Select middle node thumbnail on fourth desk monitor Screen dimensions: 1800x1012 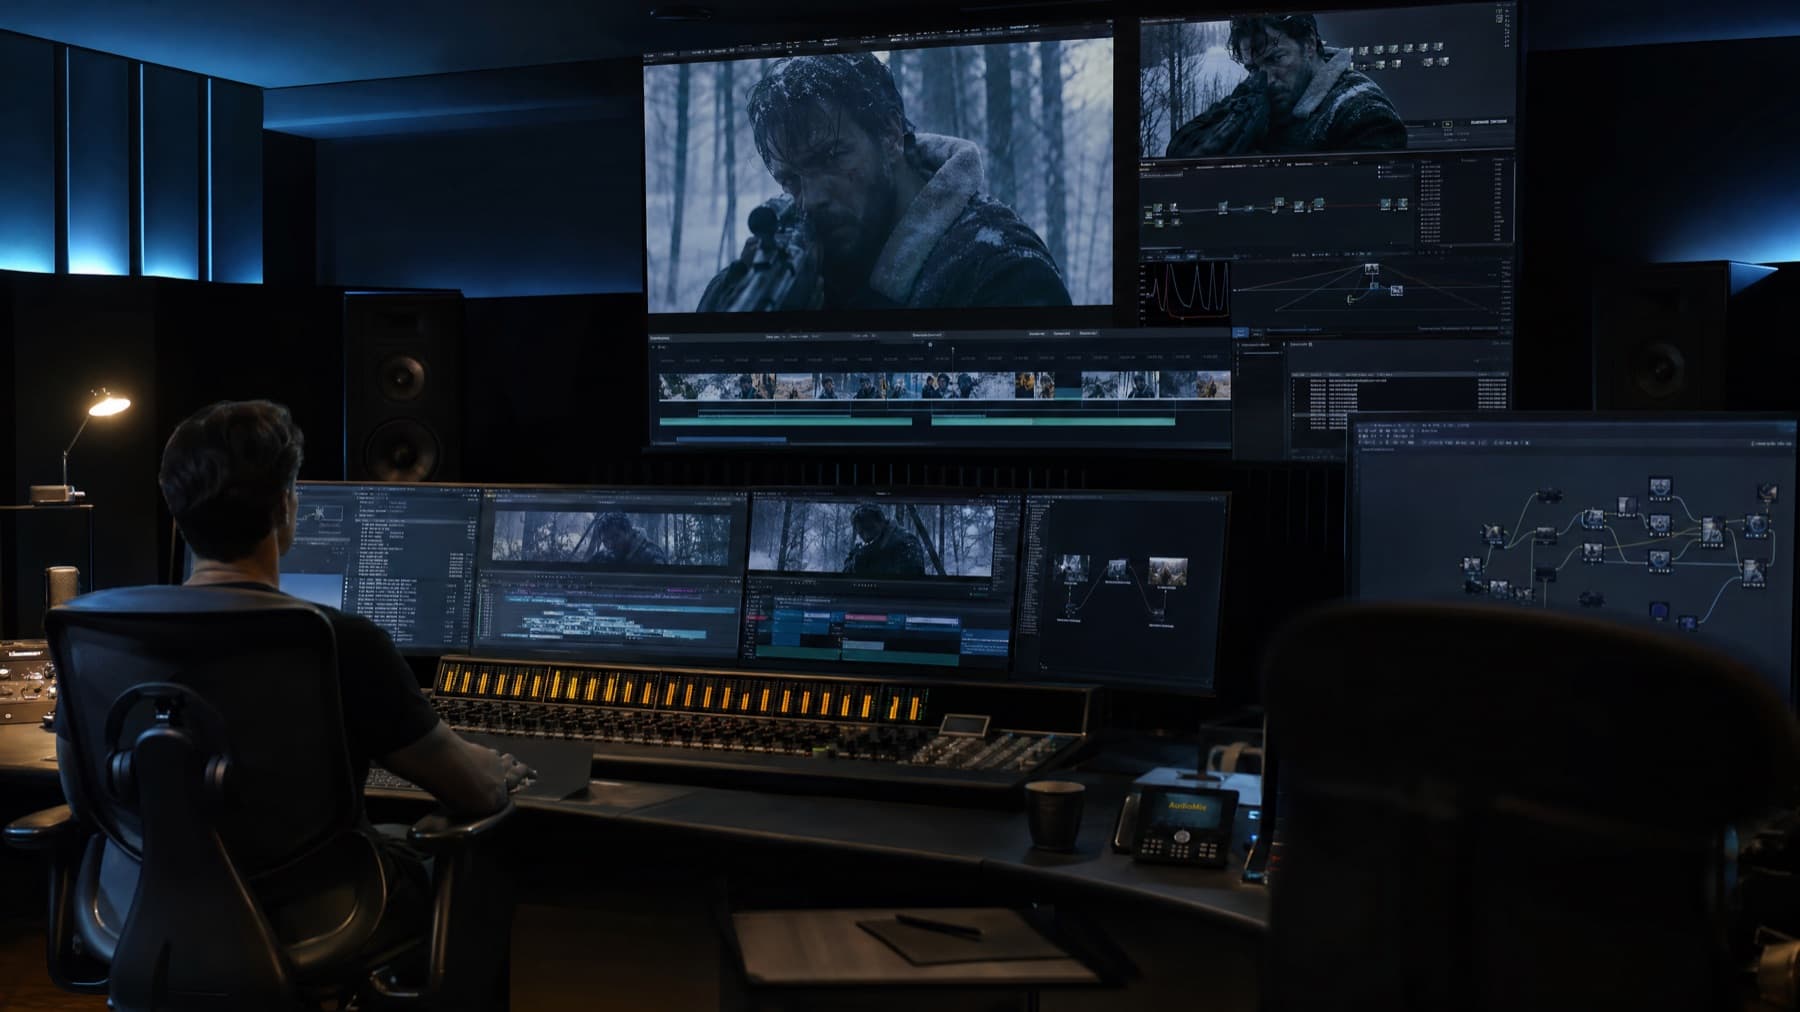click(1117, 568)
